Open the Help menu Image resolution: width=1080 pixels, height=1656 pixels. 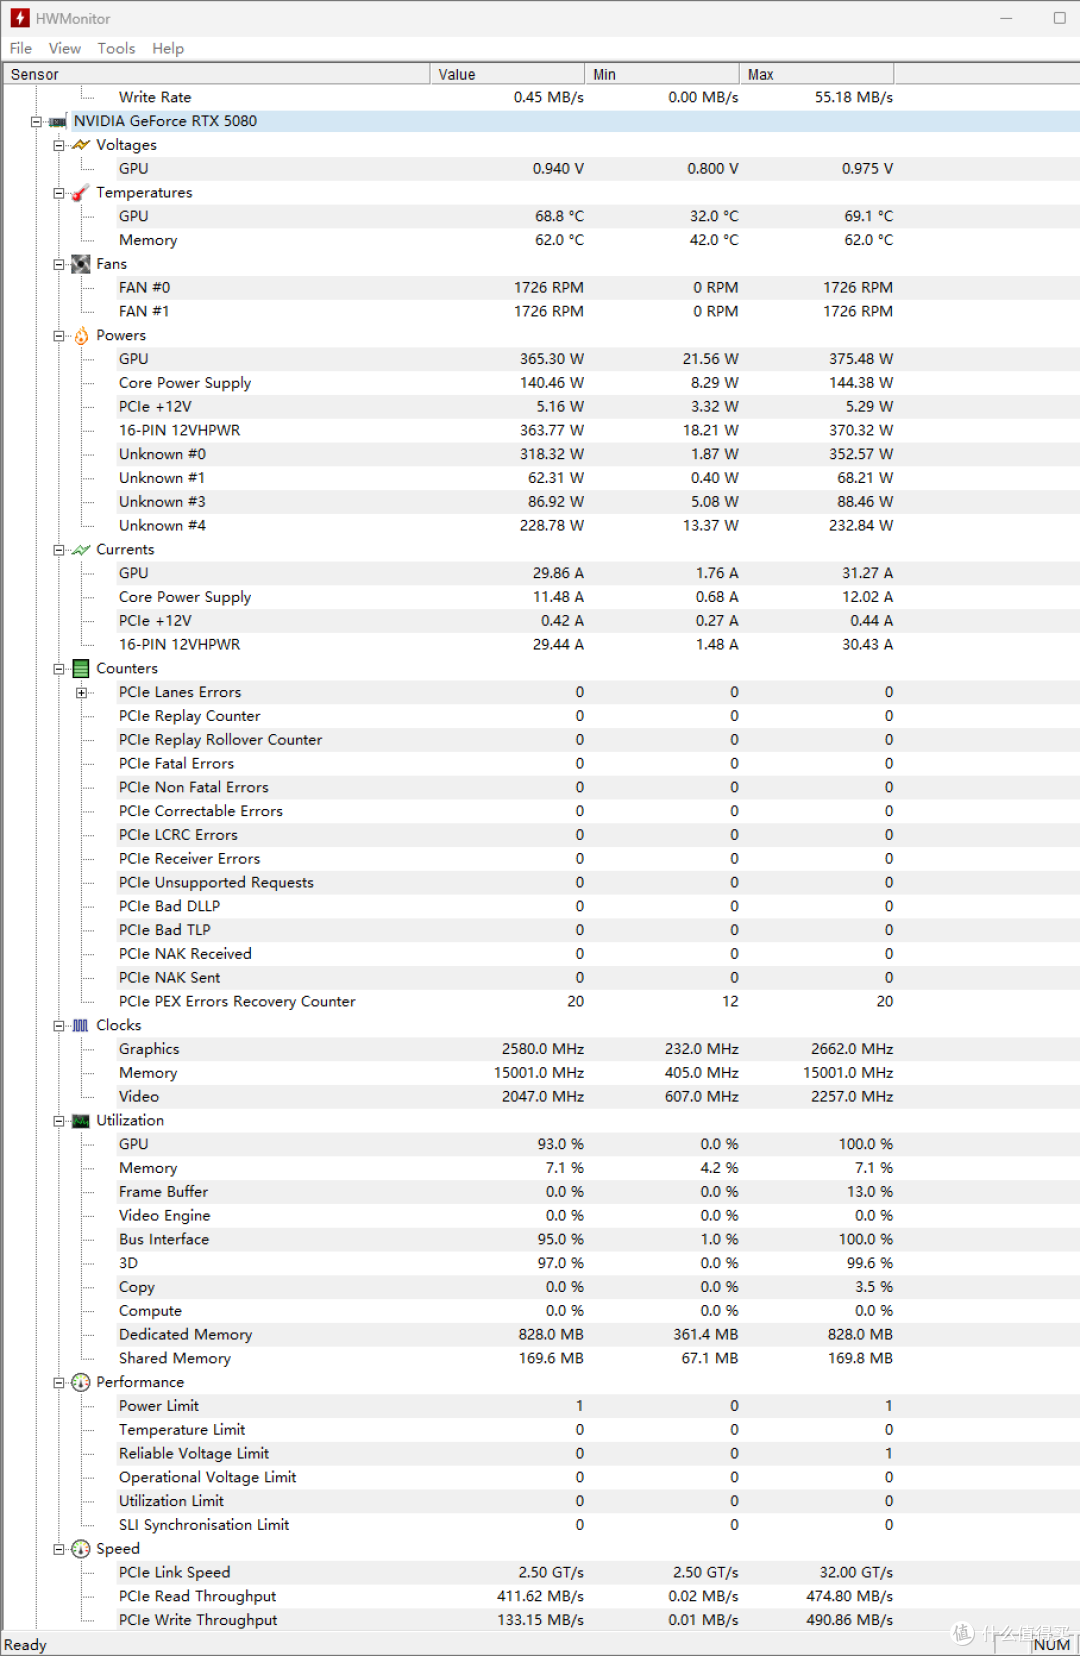168,48
